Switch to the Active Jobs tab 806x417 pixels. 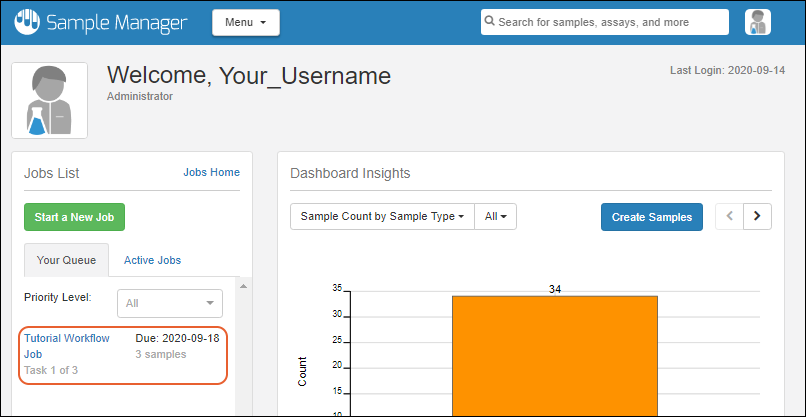pos(152,260)
